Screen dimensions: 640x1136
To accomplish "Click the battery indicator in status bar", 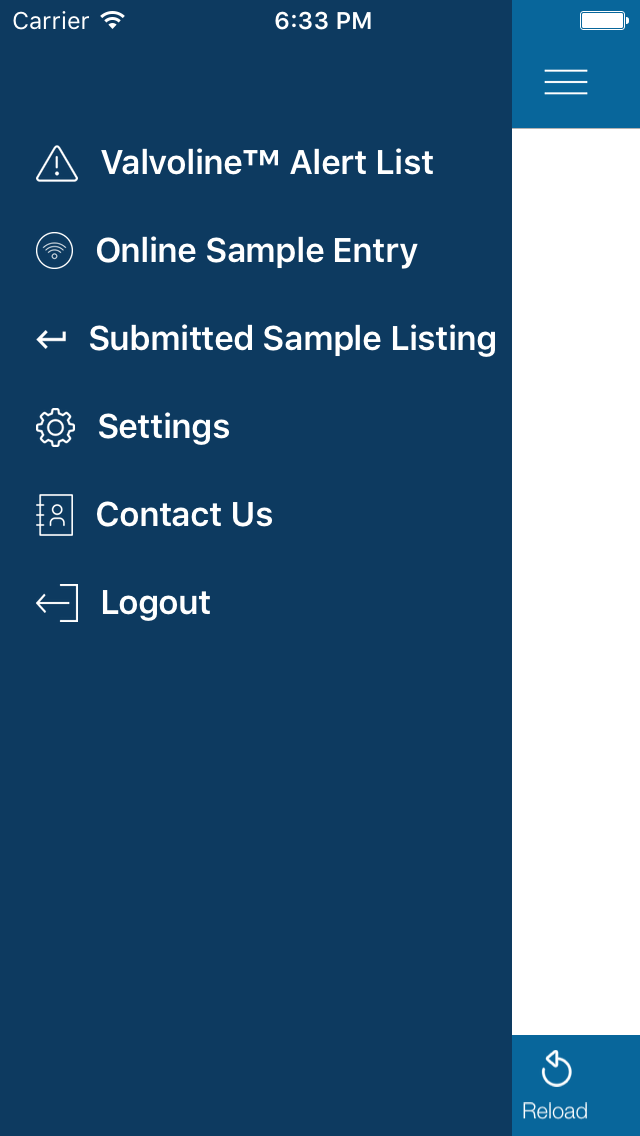I will click(604, 20).
